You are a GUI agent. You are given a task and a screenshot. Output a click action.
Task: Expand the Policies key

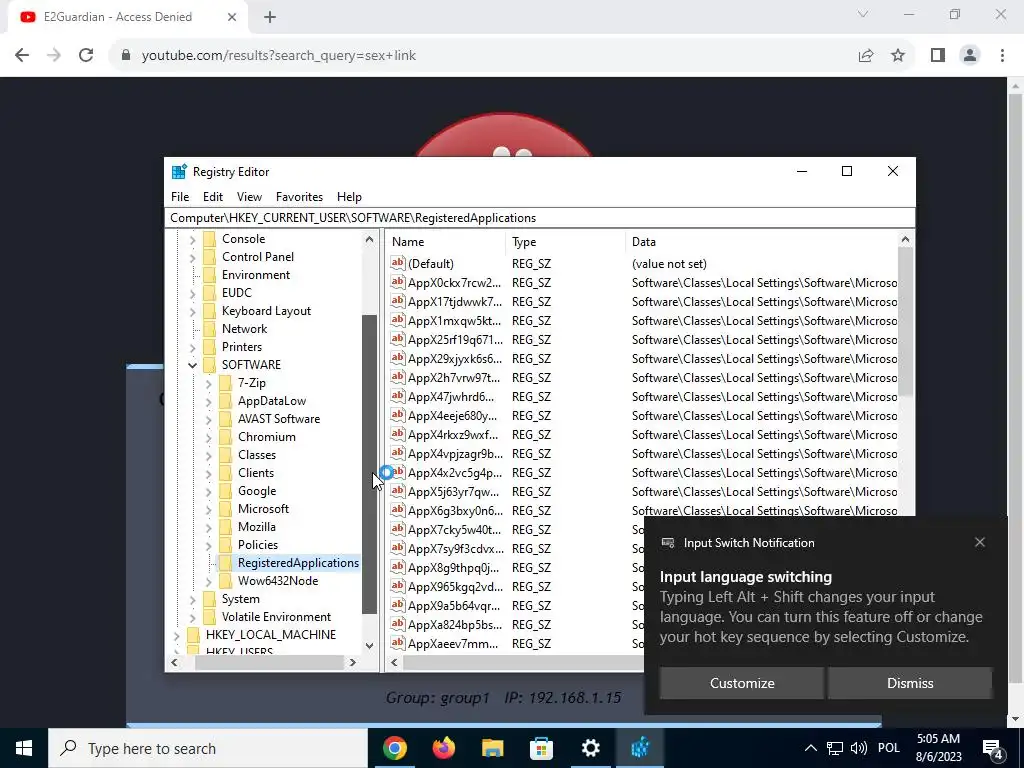(209, 545)
